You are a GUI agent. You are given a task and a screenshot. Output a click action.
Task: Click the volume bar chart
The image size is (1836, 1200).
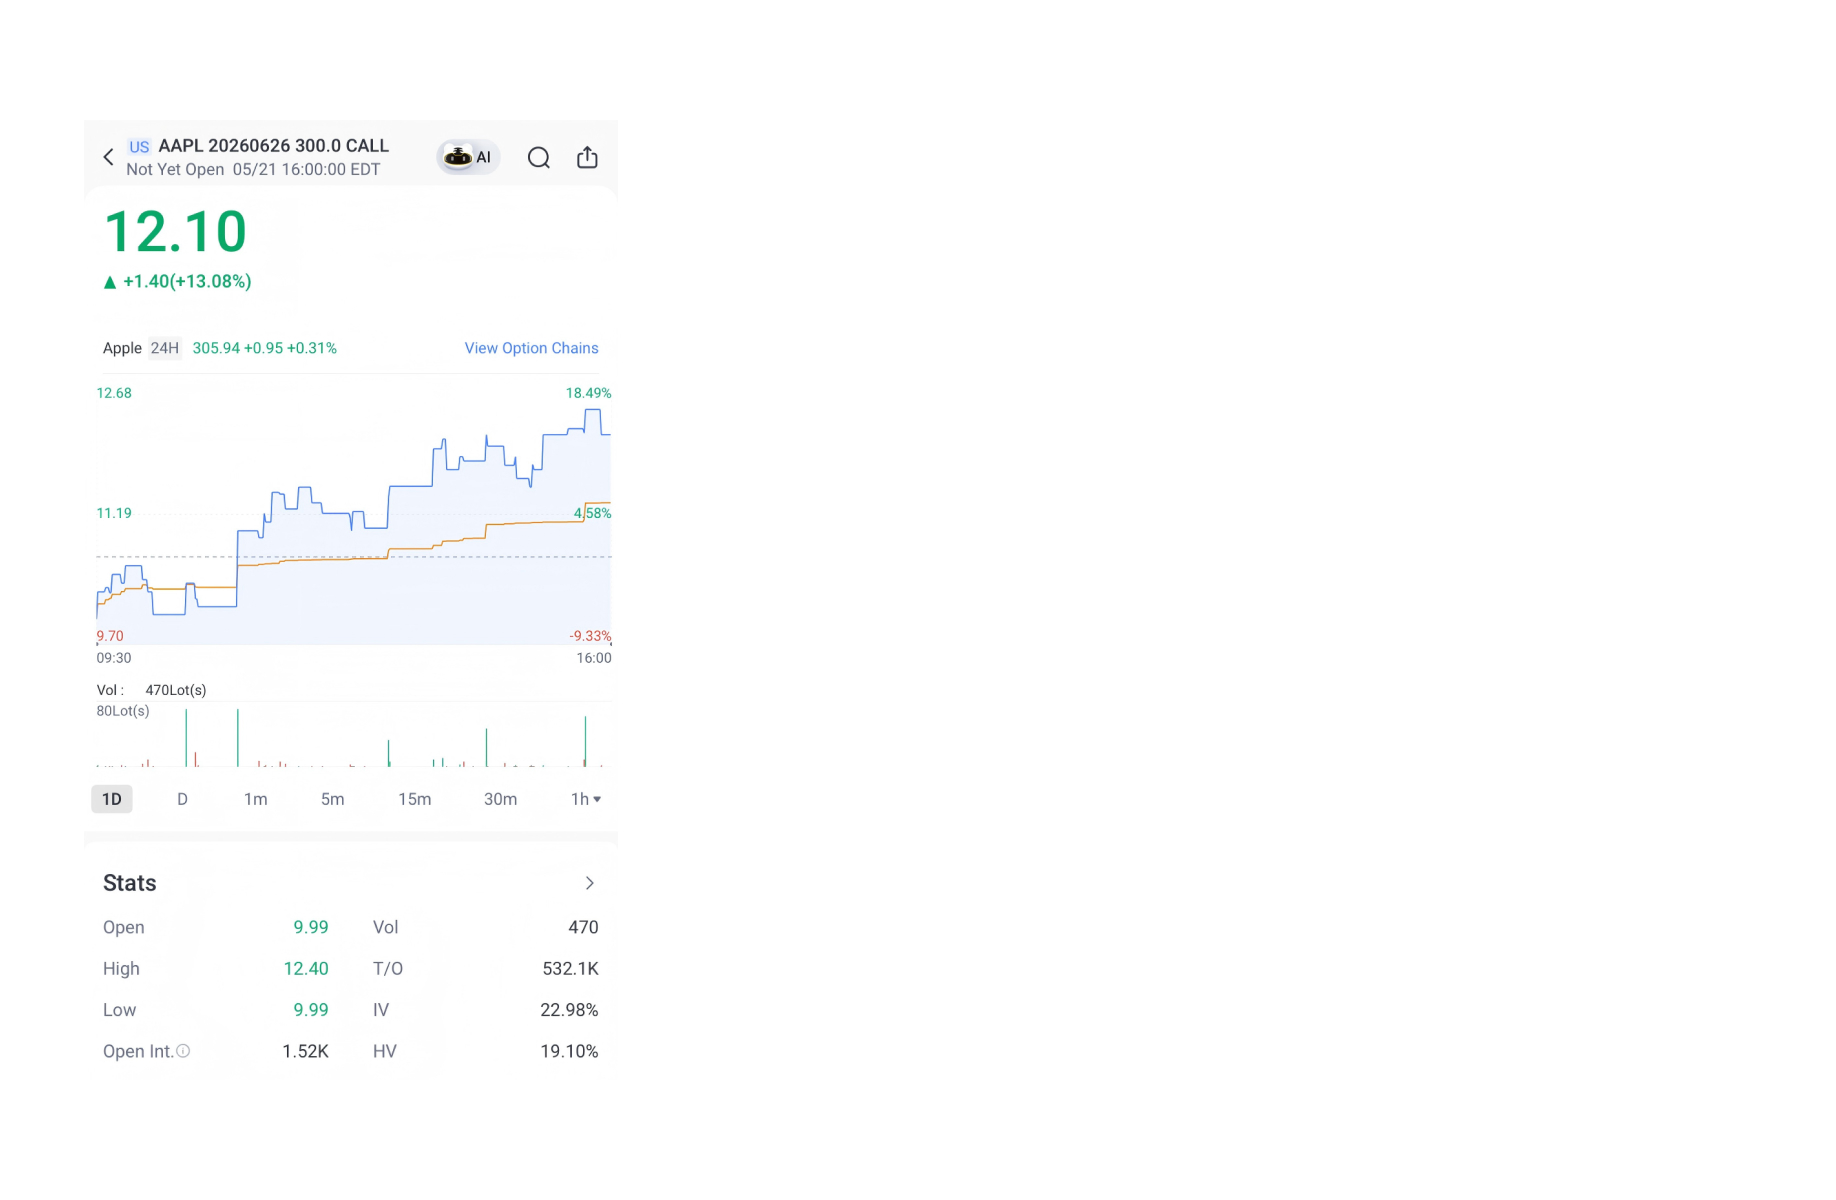coord(353,737)
